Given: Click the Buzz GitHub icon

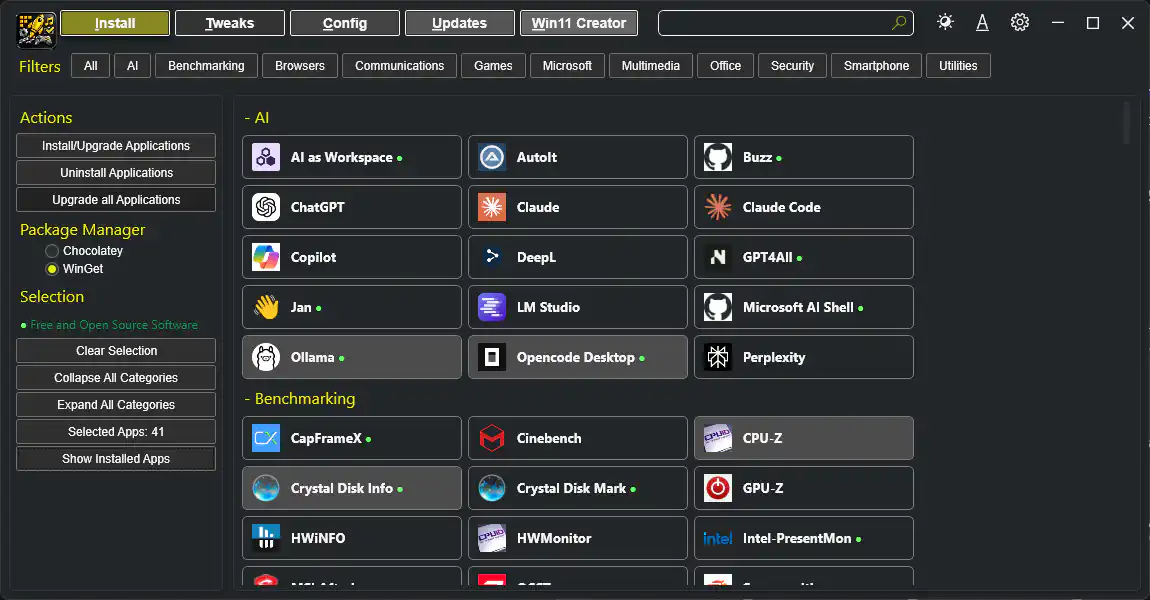Looking at the screenshot, I should [717, 157].
